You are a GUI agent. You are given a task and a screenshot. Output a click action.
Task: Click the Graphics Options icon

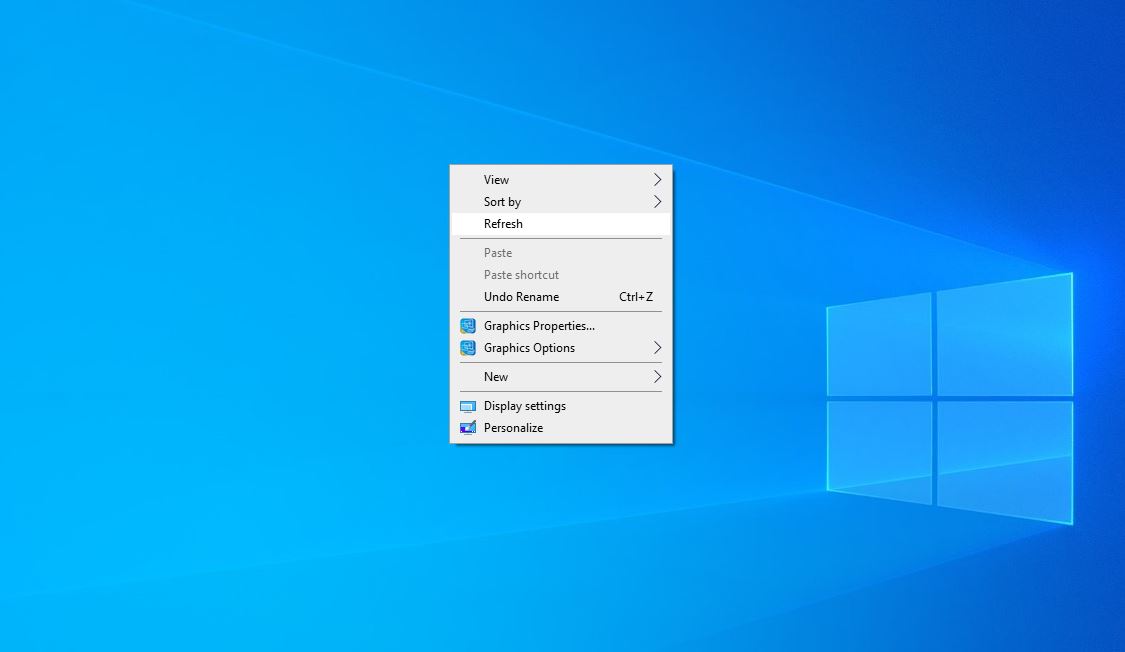tap(468, 348)
